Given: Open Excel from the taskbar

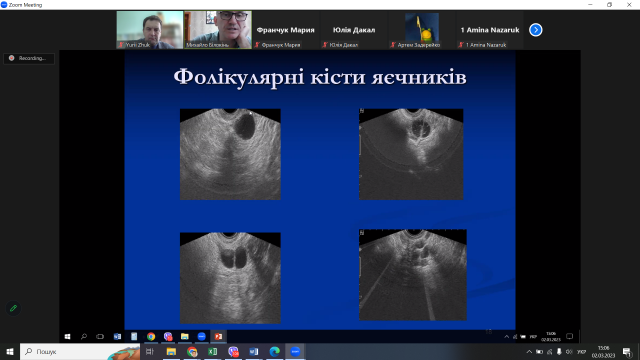Looking at the screenshot, I should click(213, 351).
